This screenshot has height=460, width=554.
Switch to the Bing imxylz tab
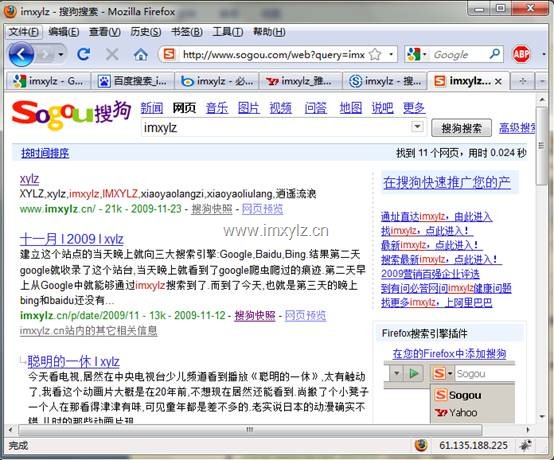click(x=217, y=81)
